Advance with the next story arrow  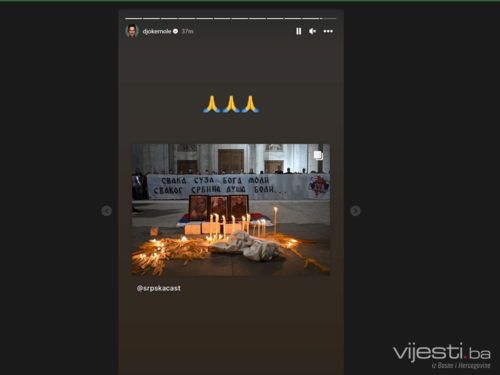[x=355, y=211]
